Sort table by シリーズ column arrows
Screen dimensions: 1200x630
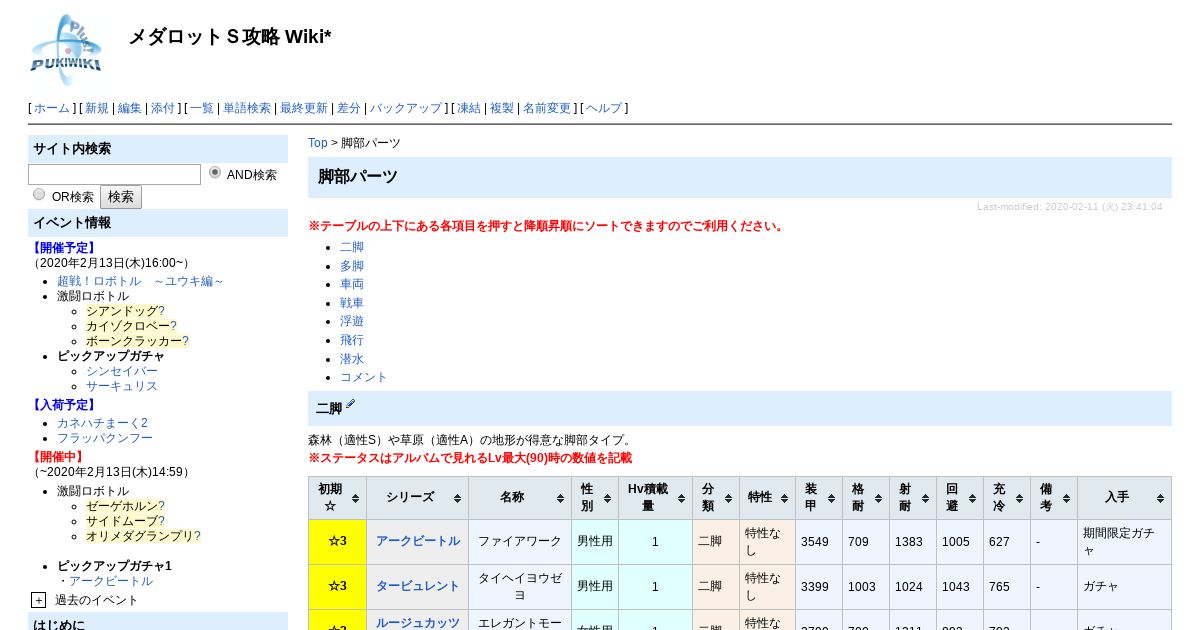click(x=457, y=498)
